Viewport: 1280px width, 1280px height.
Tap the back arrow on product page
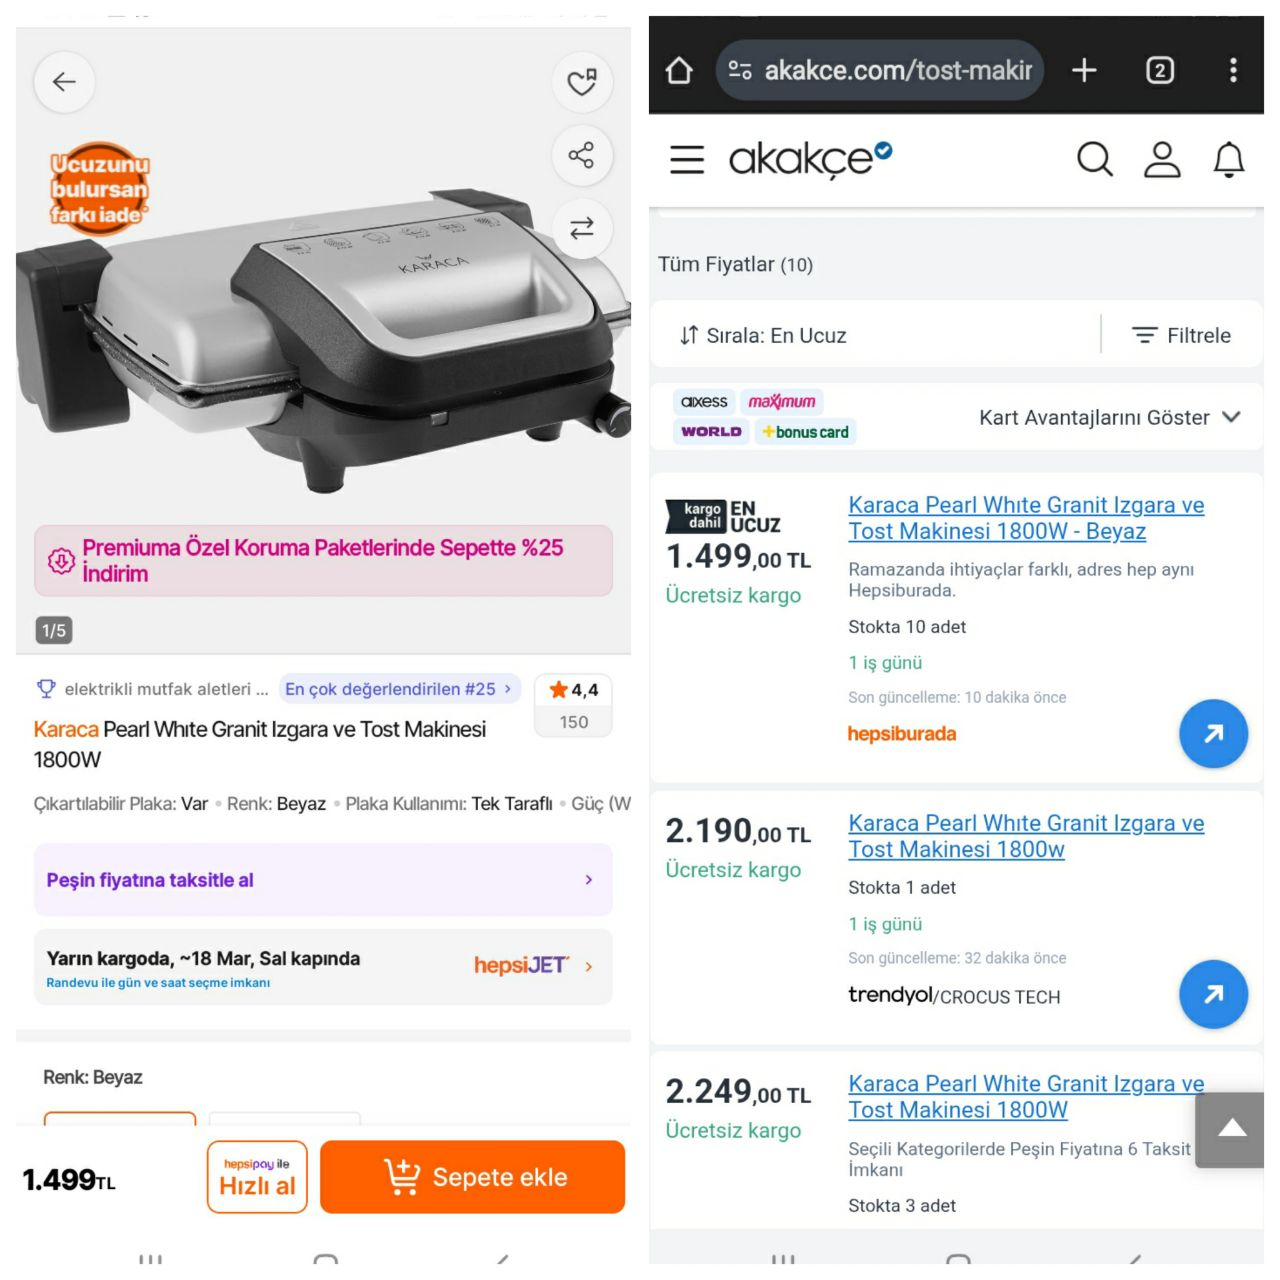pyautogui.click(x=64, y=82)
